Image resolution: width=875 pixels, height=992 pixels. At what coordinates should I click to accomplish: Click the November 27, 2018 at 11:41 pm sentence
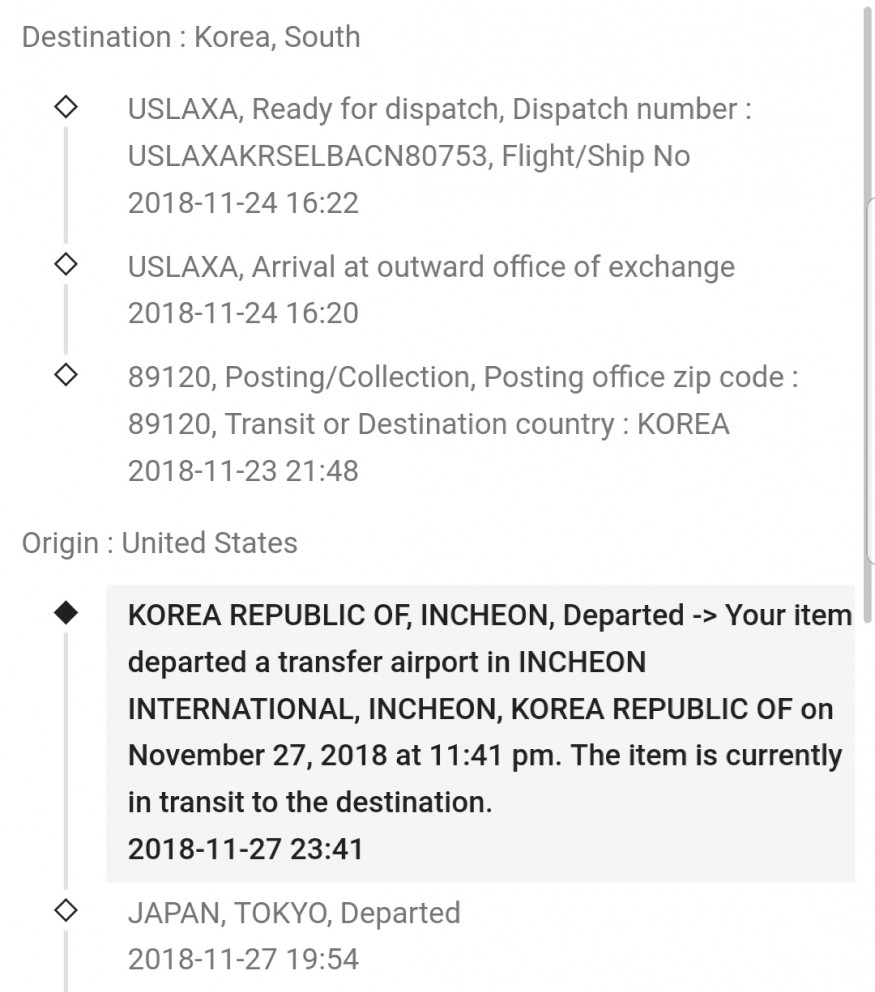(x=344, y=755)
